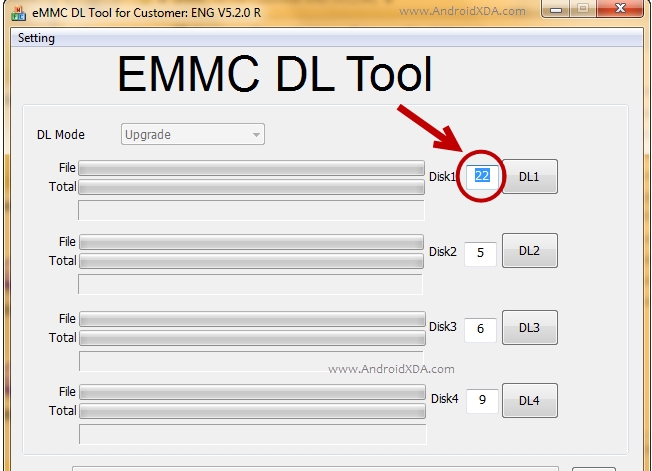This screenshot has height=471, width=652.
Task: Click the status box under Disk3 bars
Action: (252, 361)
